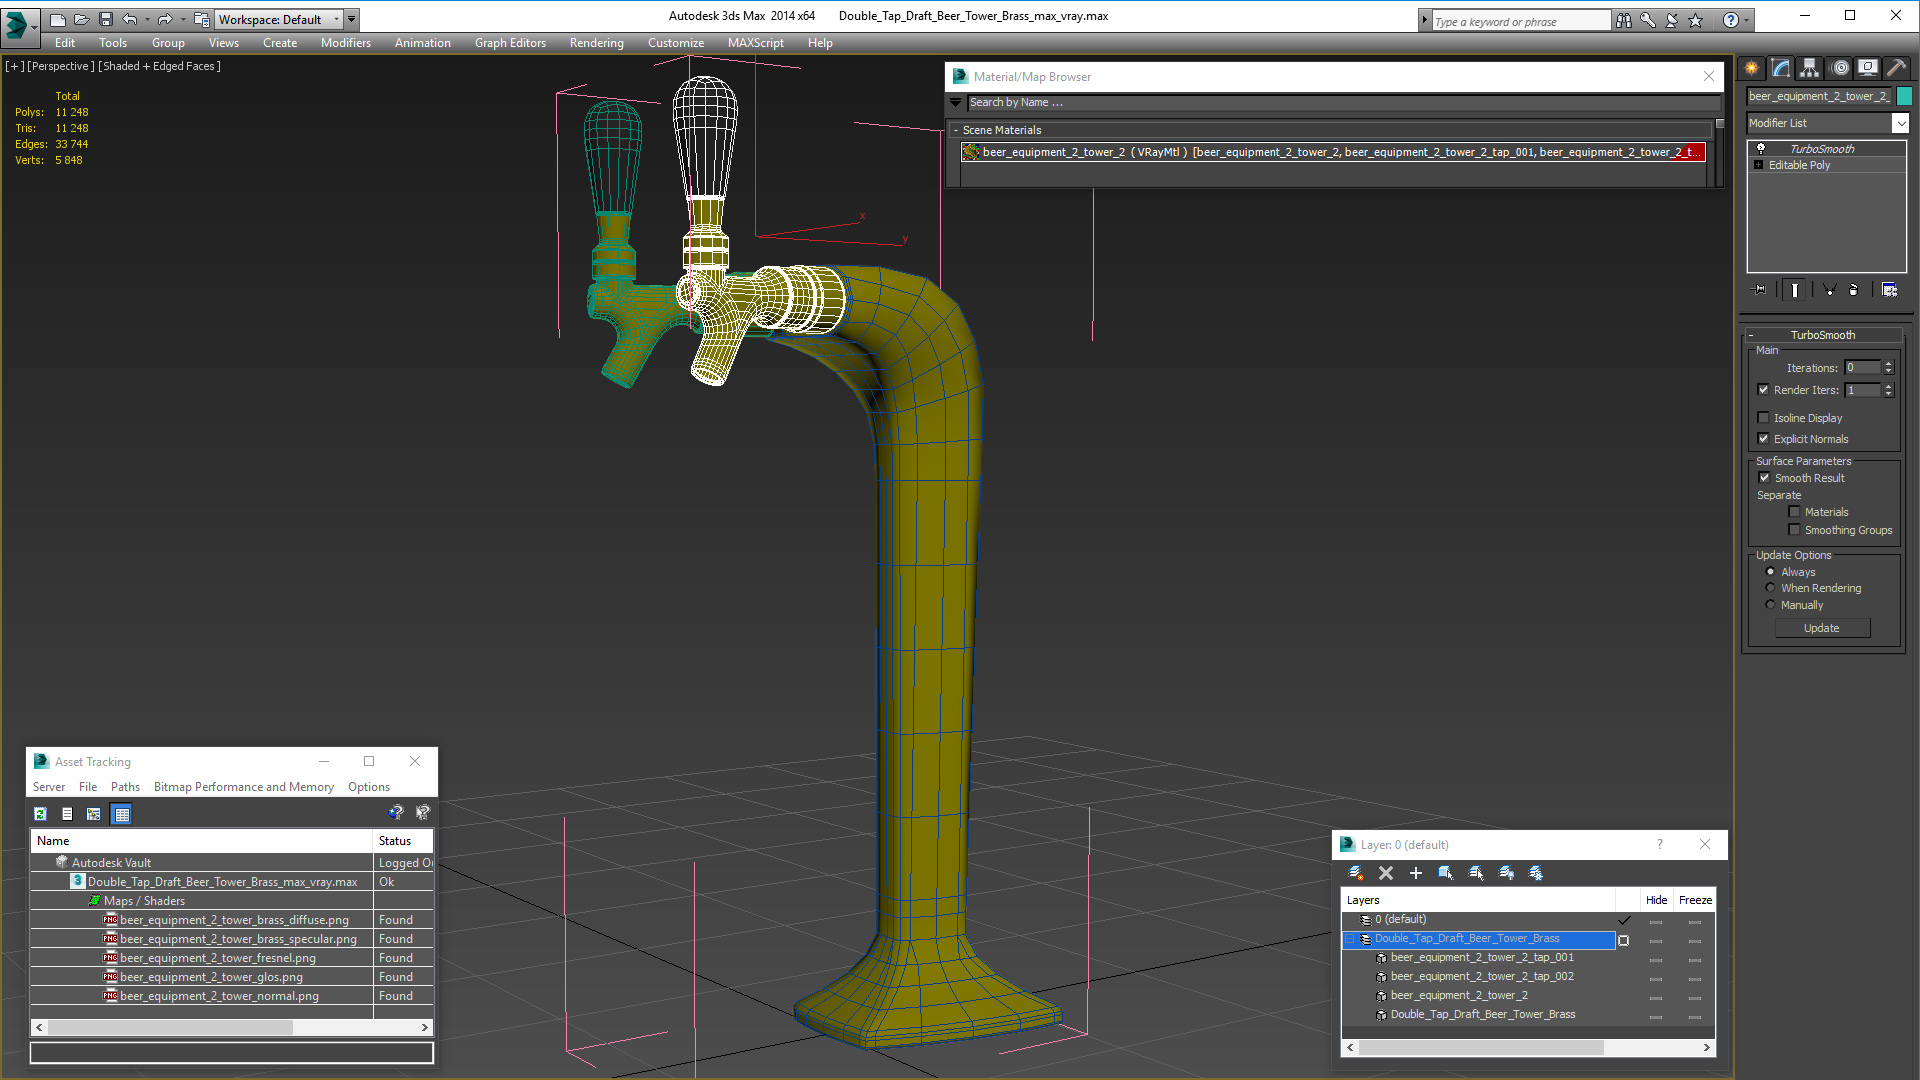This screenshot has height=1080, width=1920.
Task: Open the Rendering menu
Action: [596, 43]
